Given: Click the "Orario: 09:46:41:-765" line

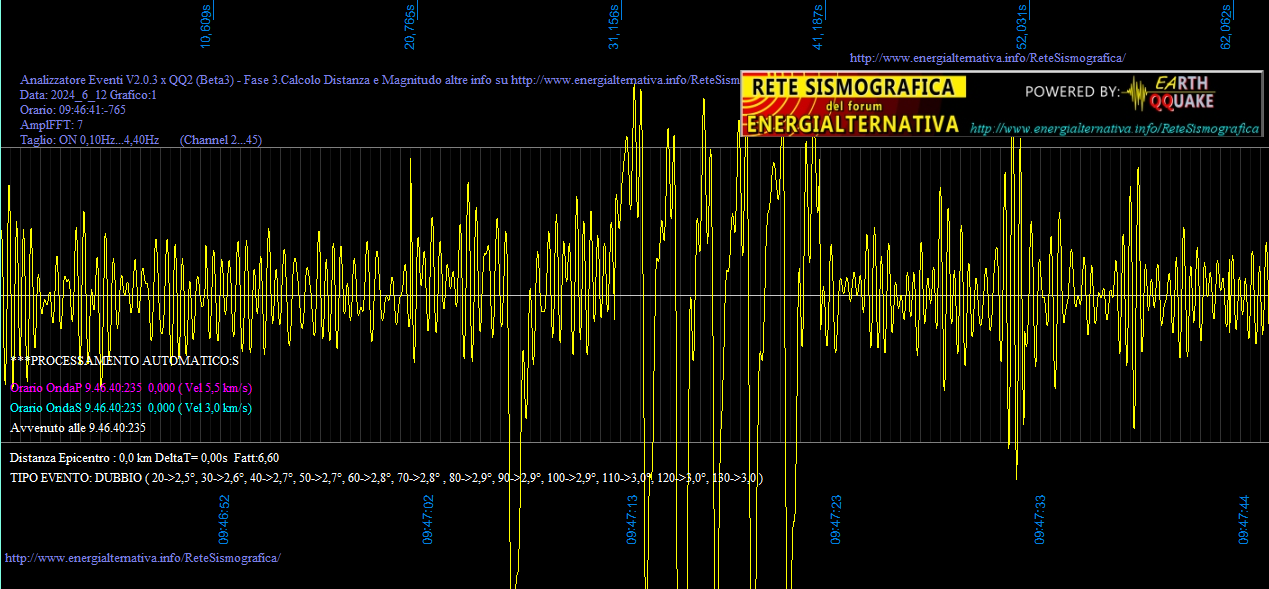Looking at the screenshot, I should [73, 110].
